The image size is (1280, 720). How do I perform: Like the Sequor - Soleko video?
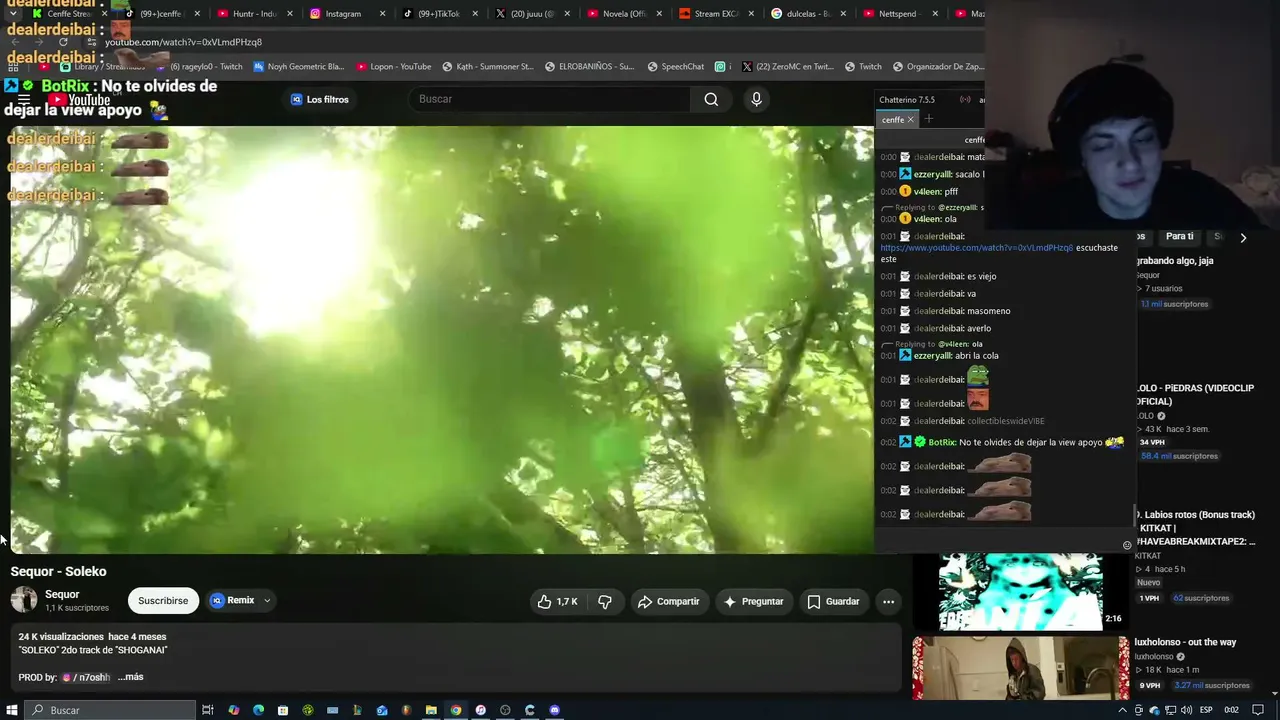[557, 601]
